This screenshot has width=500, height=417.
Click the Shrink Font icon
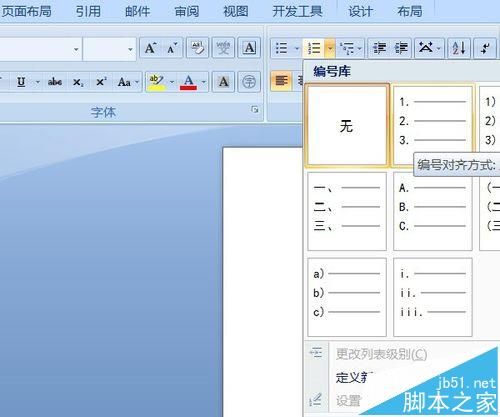click(172, 48)
